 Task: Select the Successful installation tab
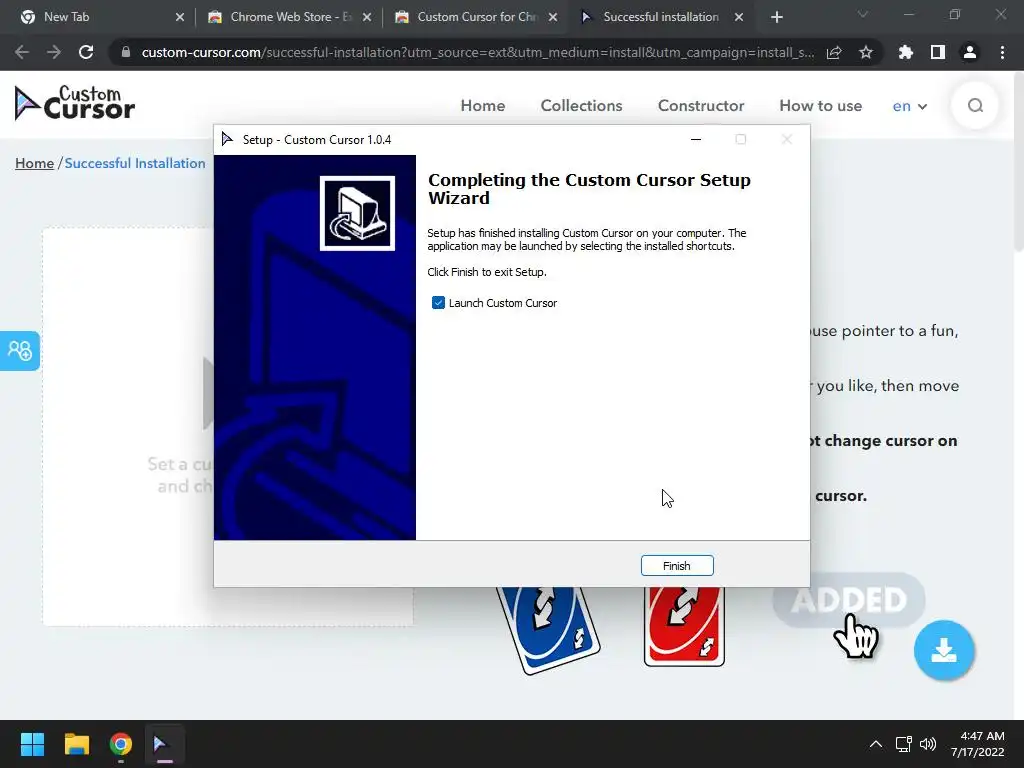coord(660,17)
